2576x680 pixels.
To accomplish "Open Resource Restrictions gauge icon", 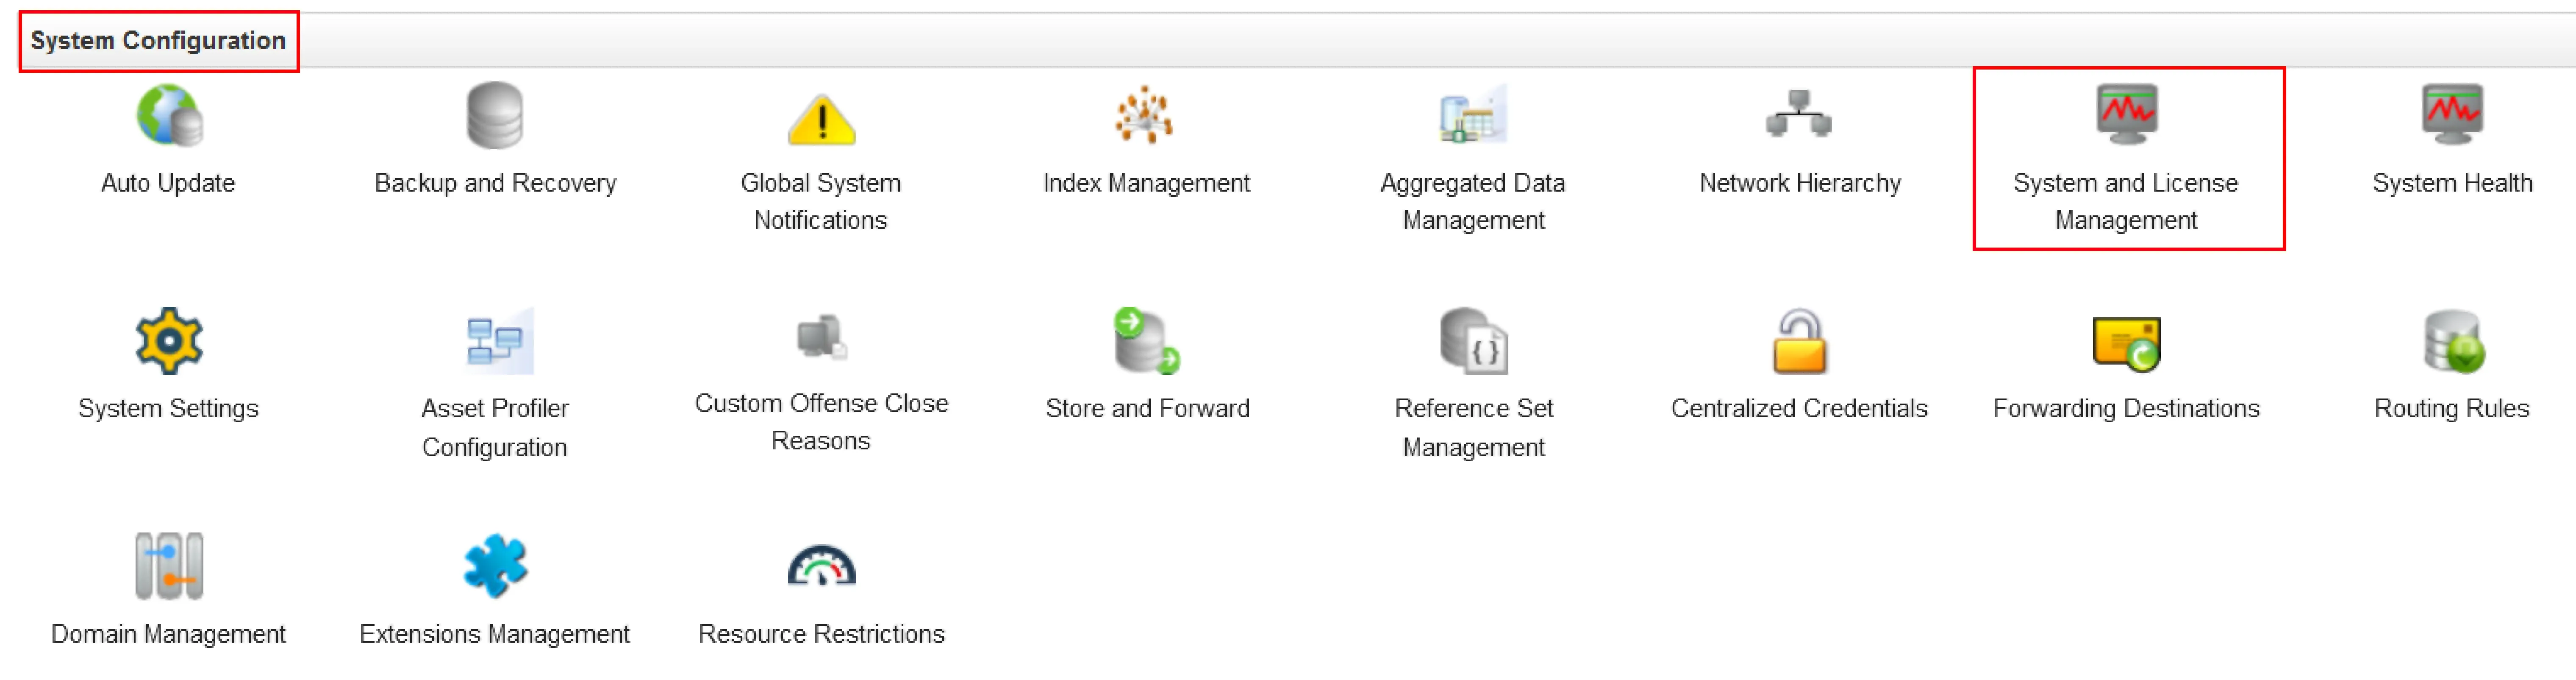I will (x=820, y=565).
